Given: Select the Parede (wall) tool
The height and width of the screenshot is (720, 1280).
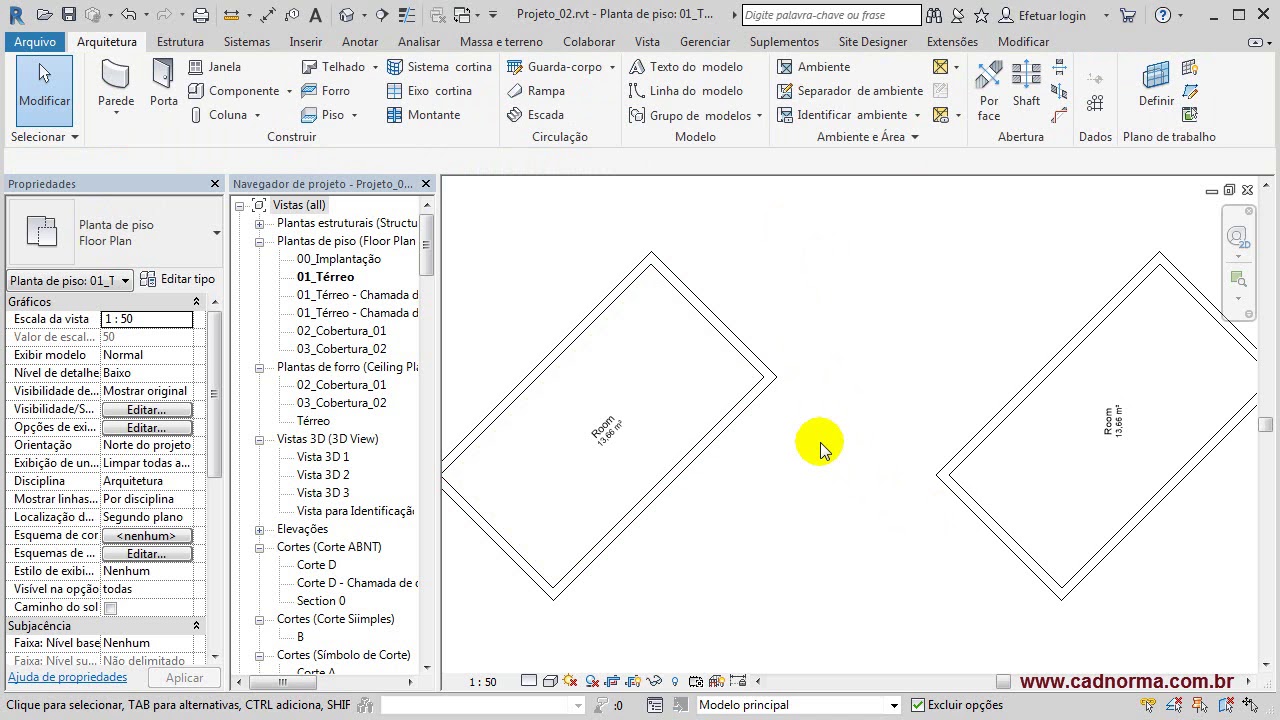Looking at the screenshot, I should (116, 85).
